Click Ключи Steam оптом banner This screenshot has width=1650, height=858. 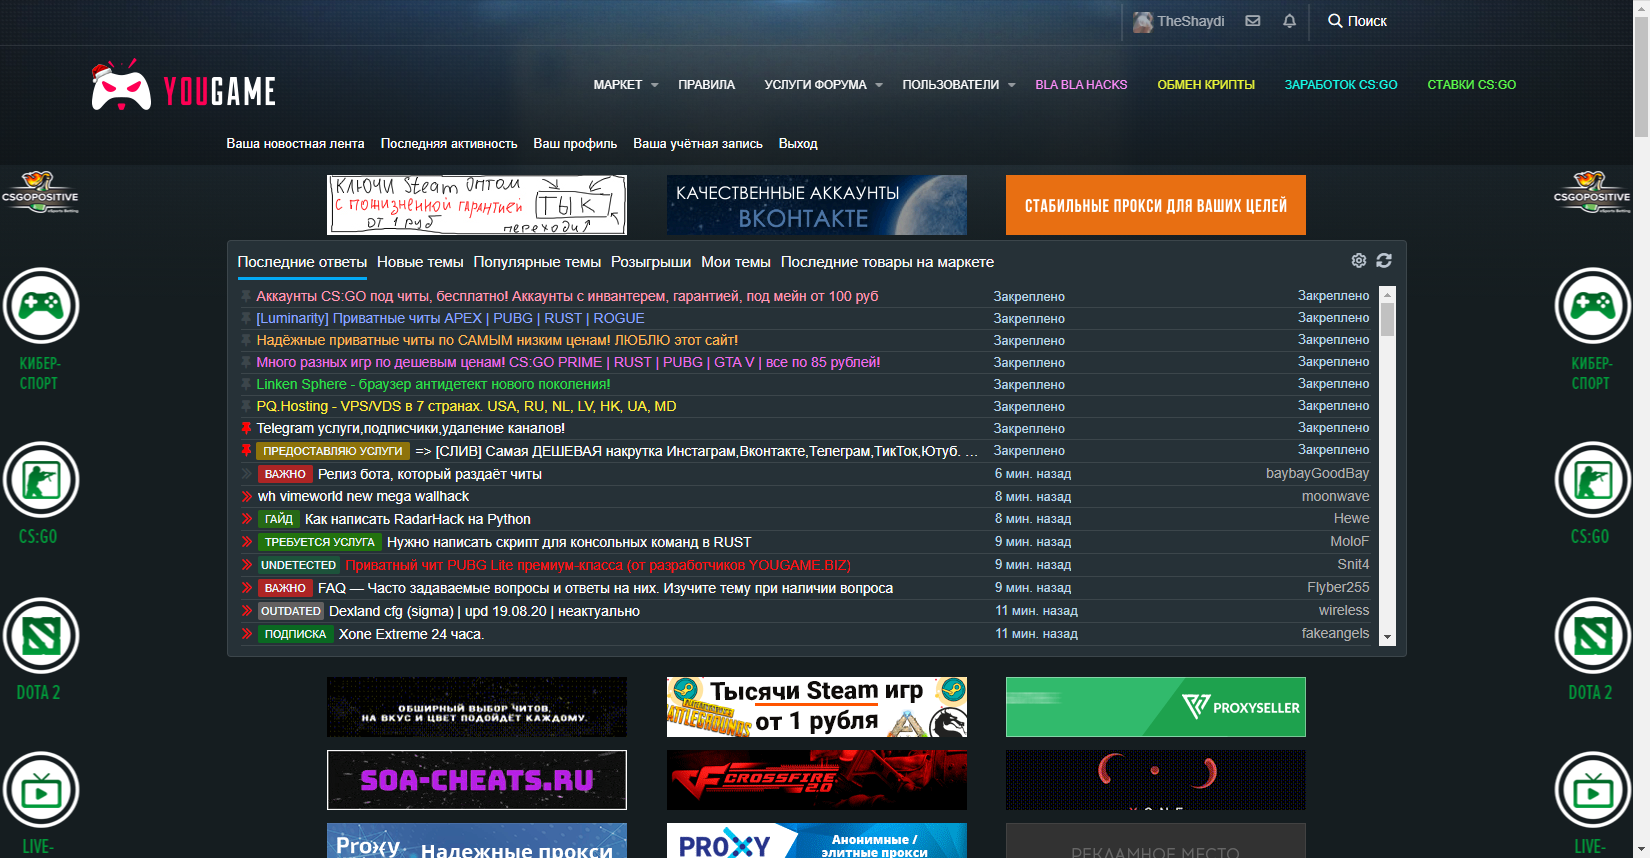pyautogui.click(x=477, y=205)
